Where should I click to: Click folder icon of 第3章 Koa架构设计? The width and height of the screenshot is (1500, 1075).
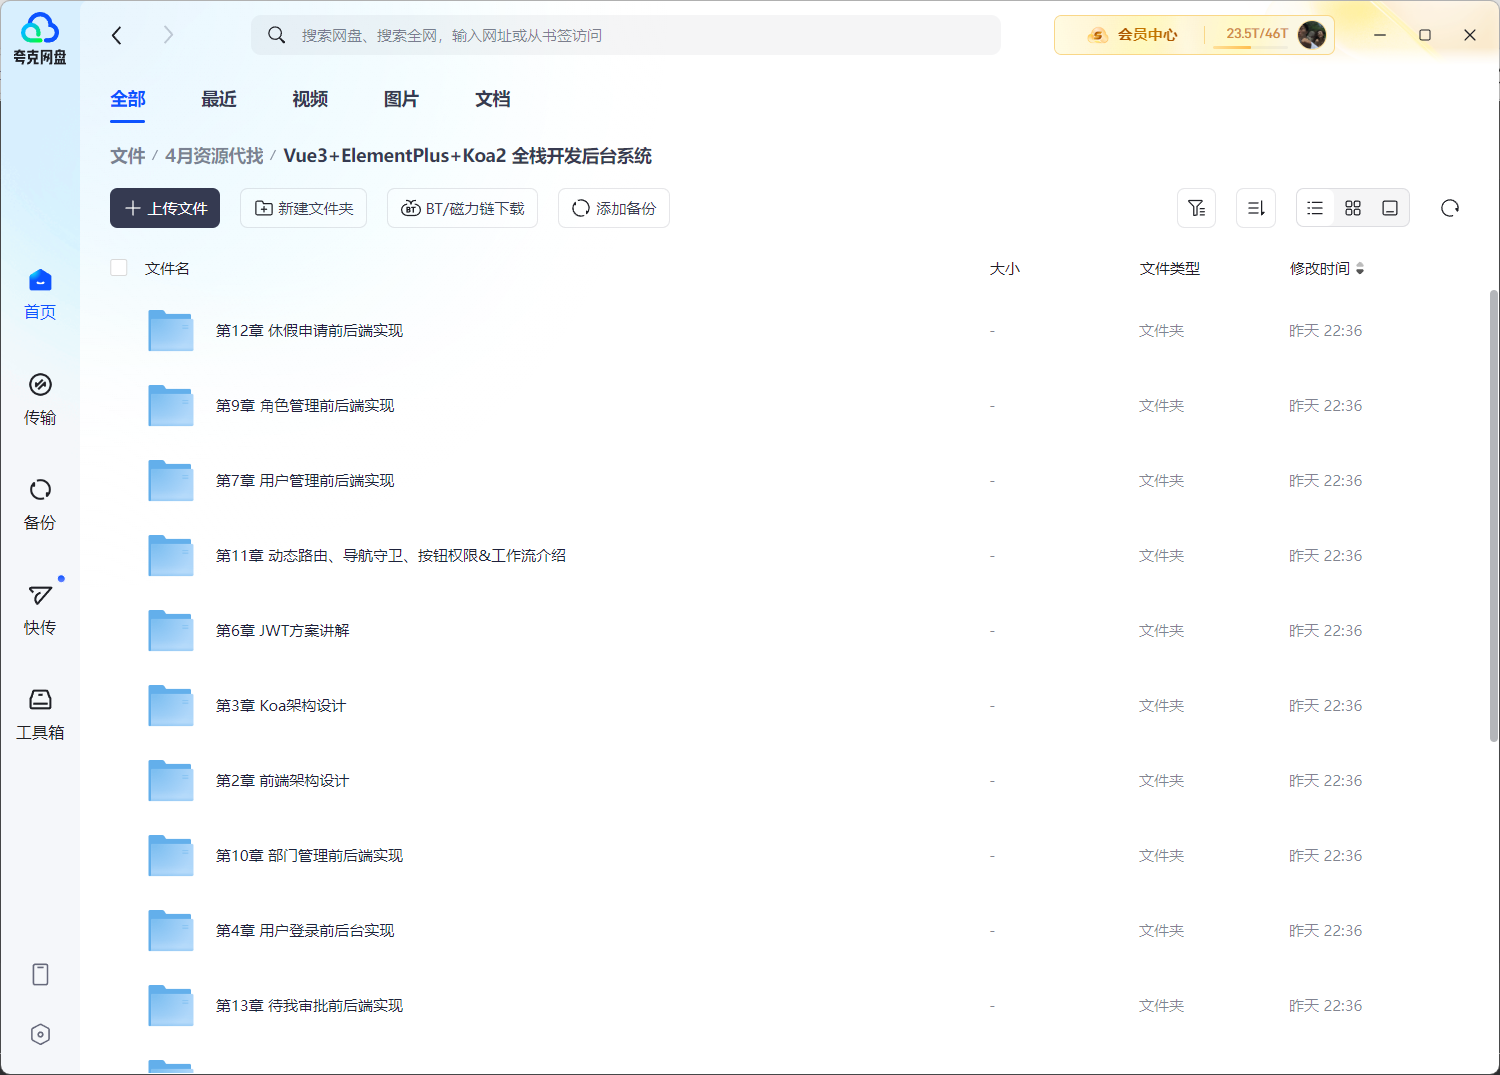coord(171,705)
